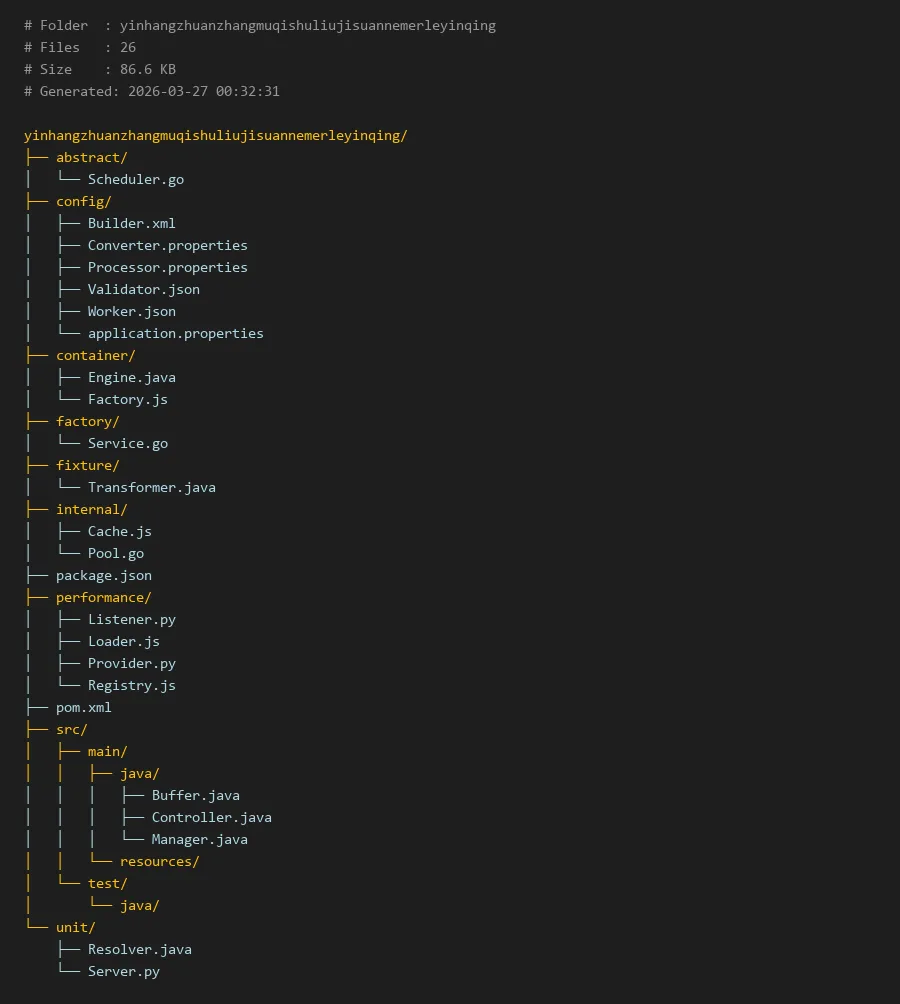Collapse the config/ folder
The width and height of the screenshot is (900, 1004).
[x=83, y=201]
